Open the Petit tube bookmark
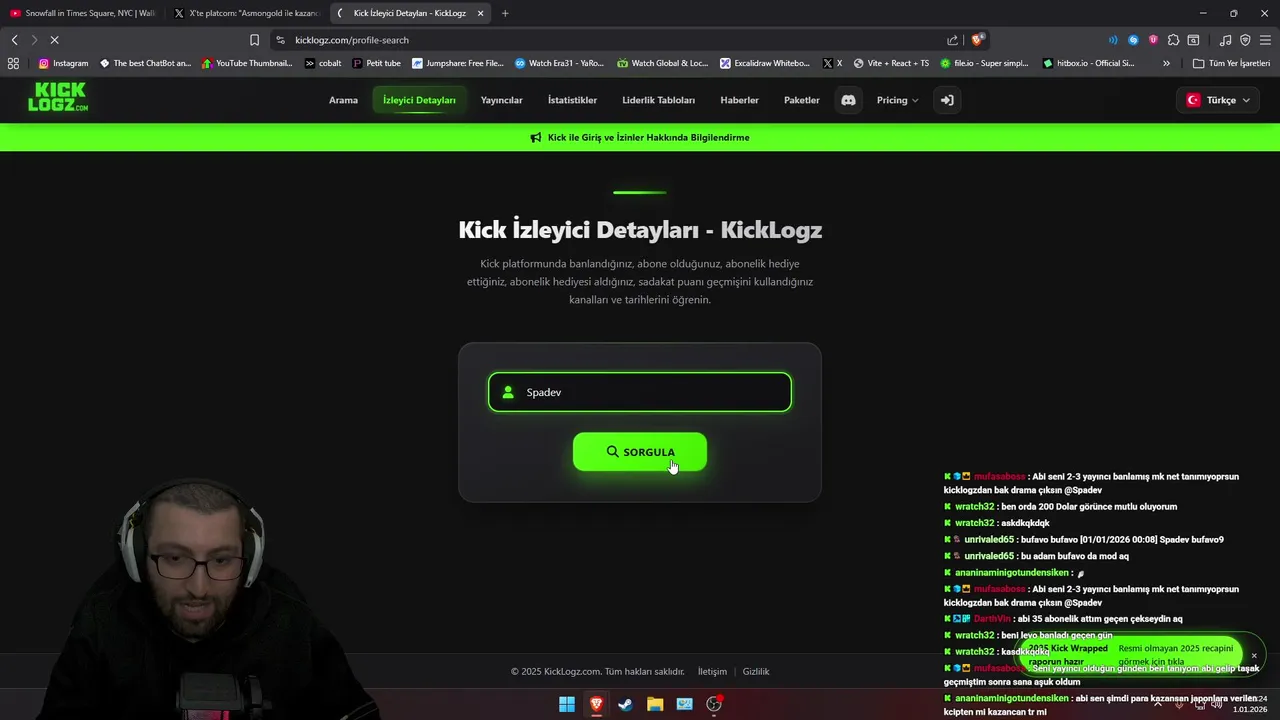The width and height of the screenshot is (1280, 720). coord(377,63)
